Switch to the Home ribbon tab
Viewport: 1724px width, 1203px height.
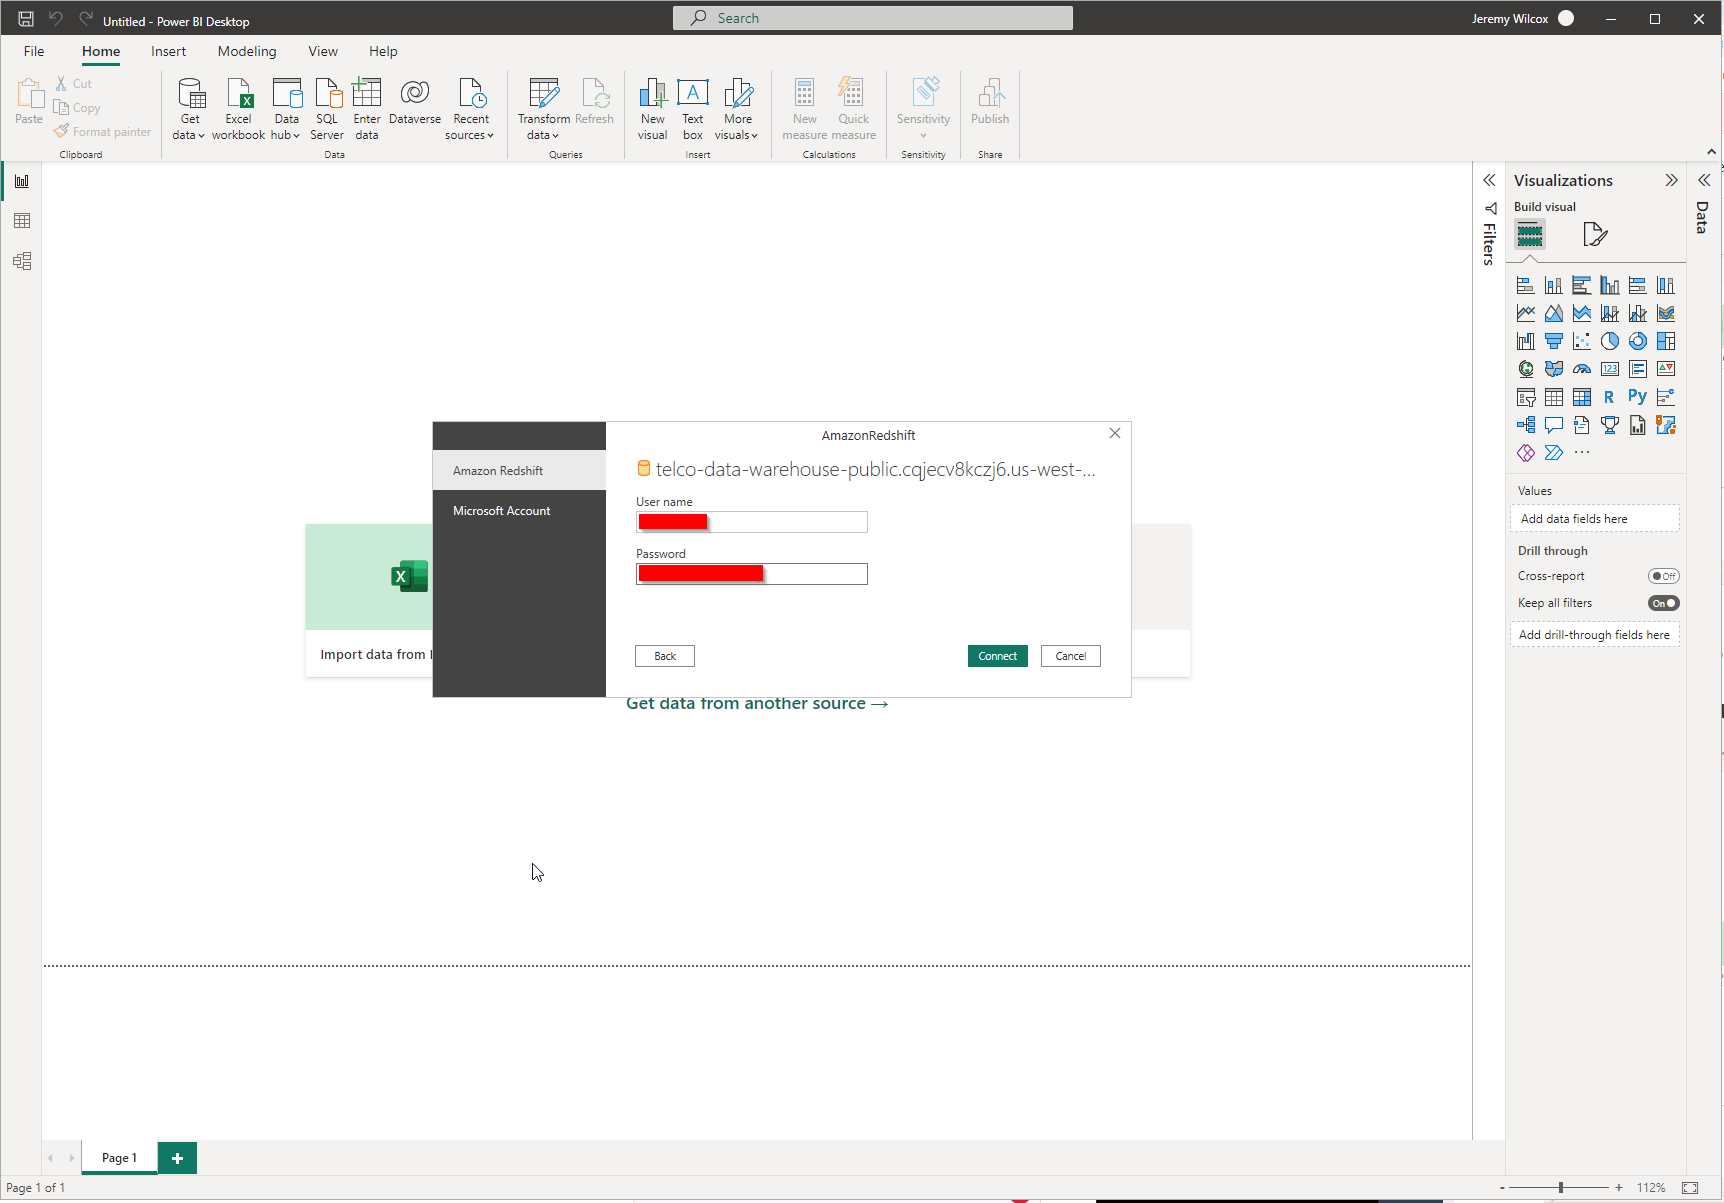coord(101,51)
